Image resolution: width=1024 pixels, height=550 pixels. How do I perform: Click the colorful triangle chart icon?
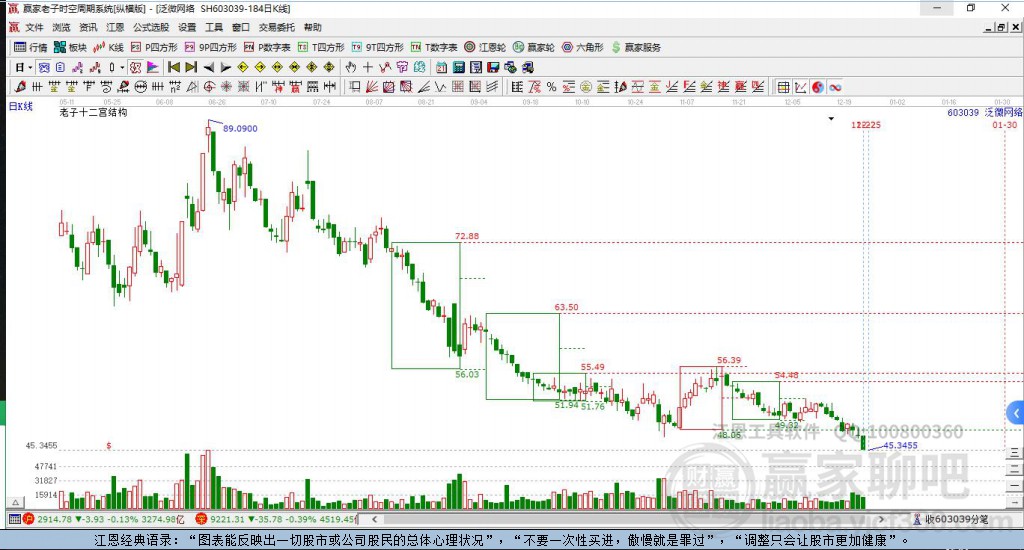tap(152, 67)
